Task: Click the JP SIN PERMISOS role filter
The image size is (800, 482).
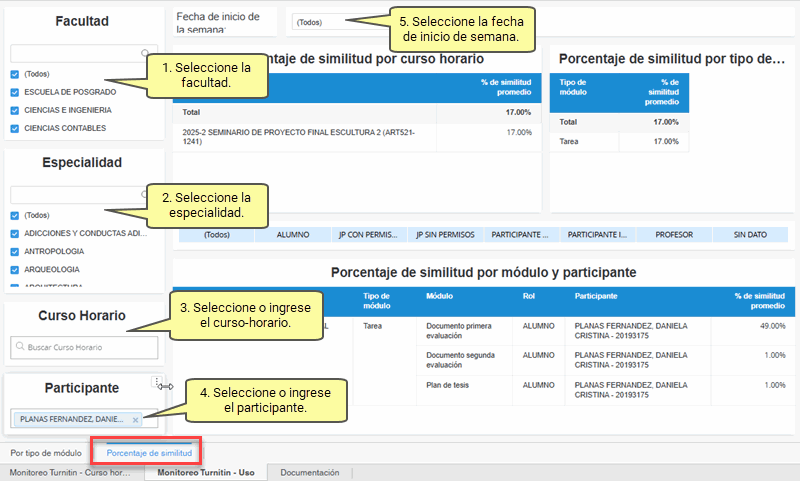Action: point(445,235)
